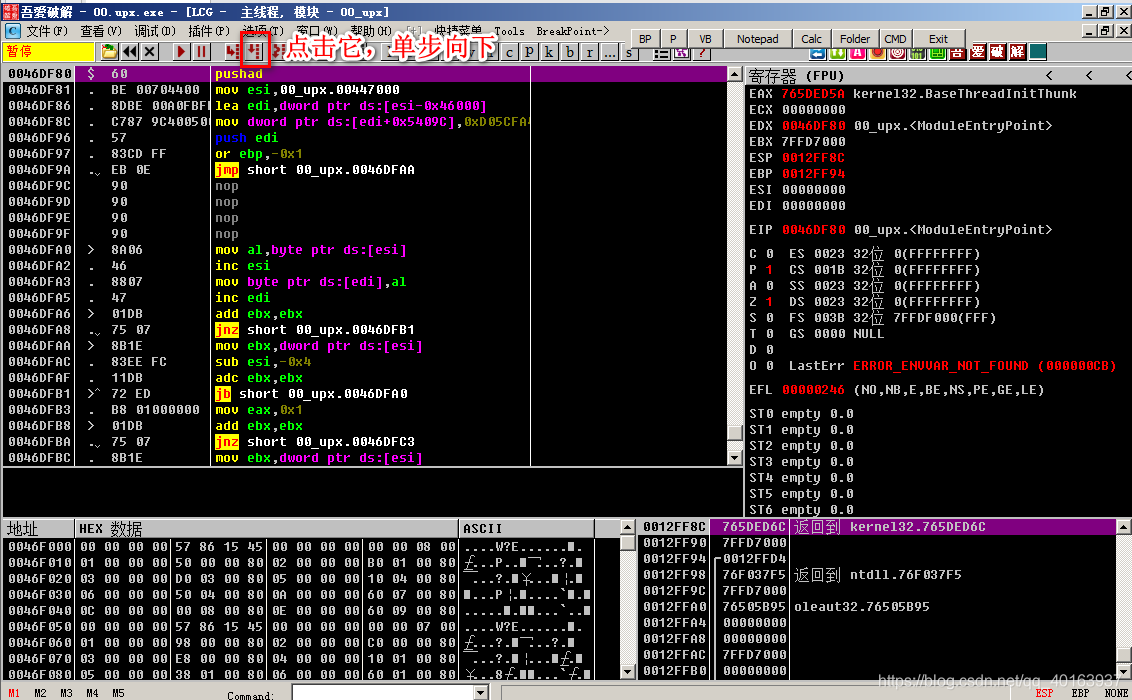Open breakpoints window with 'b' icon

click(570, 52)
